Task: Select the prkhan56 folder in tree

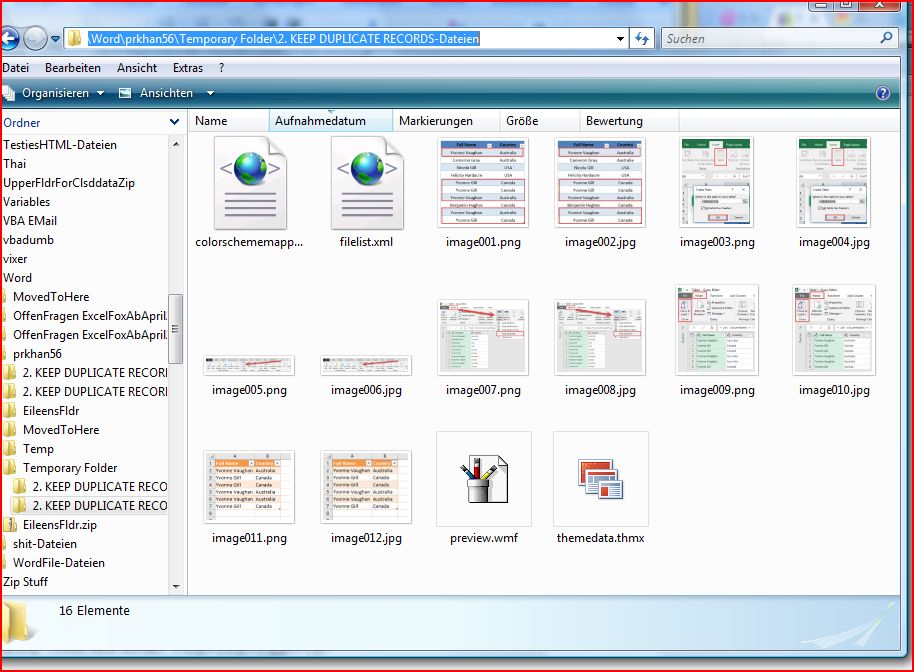Action: [x=37, y=354]
